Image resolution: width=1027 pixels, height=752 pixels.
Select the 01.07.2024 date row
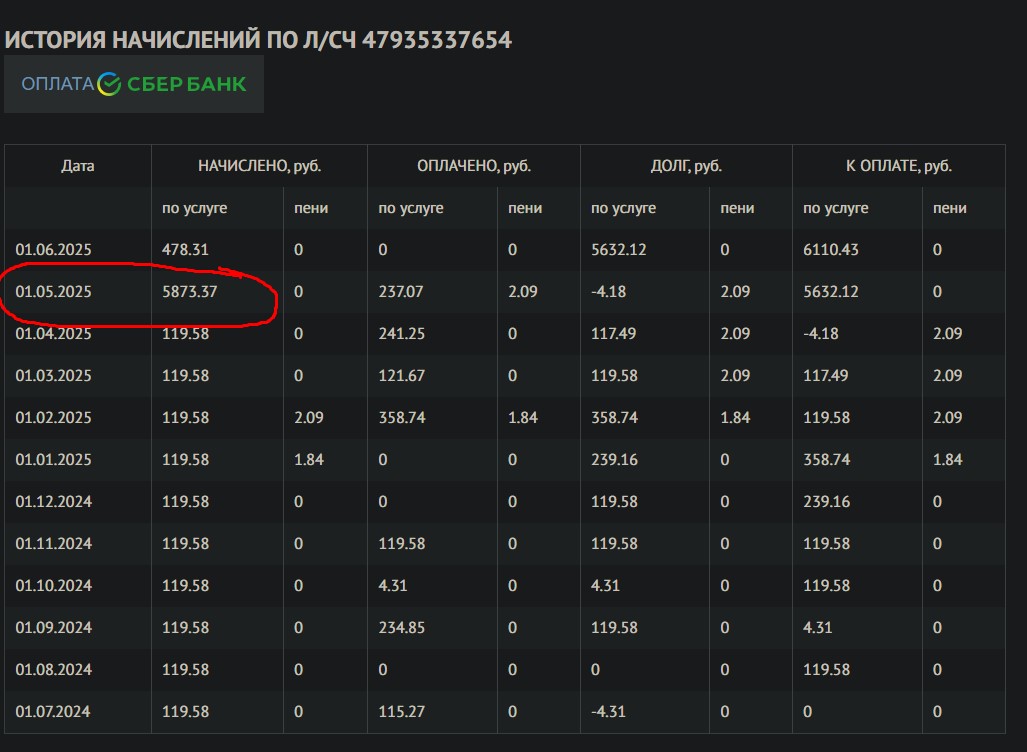[54, 712]
